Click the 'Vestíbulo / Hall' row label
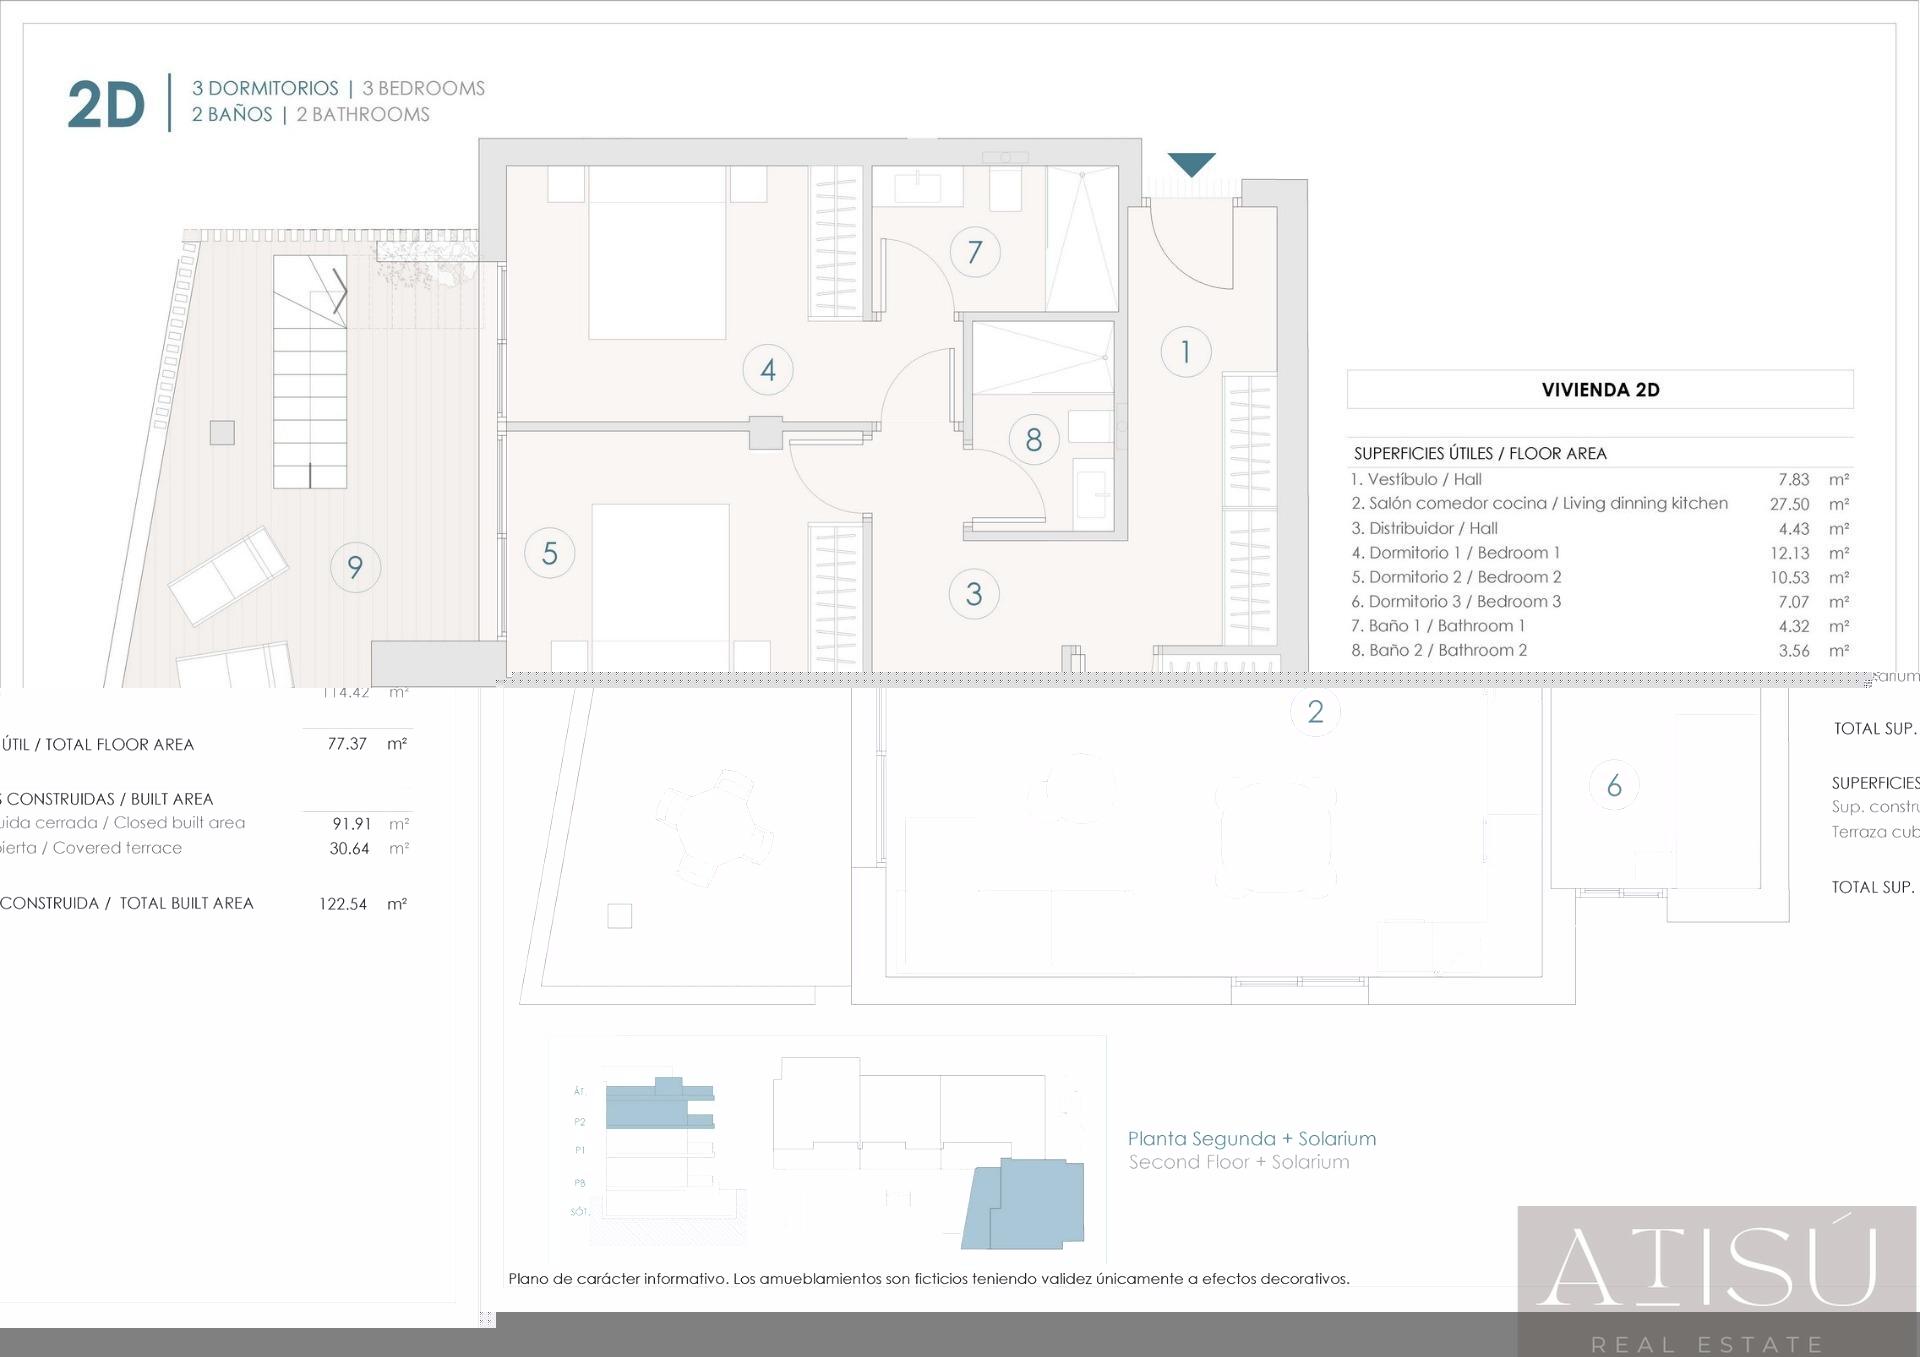This screenshot has height=1357, width=1920. 1416,479
